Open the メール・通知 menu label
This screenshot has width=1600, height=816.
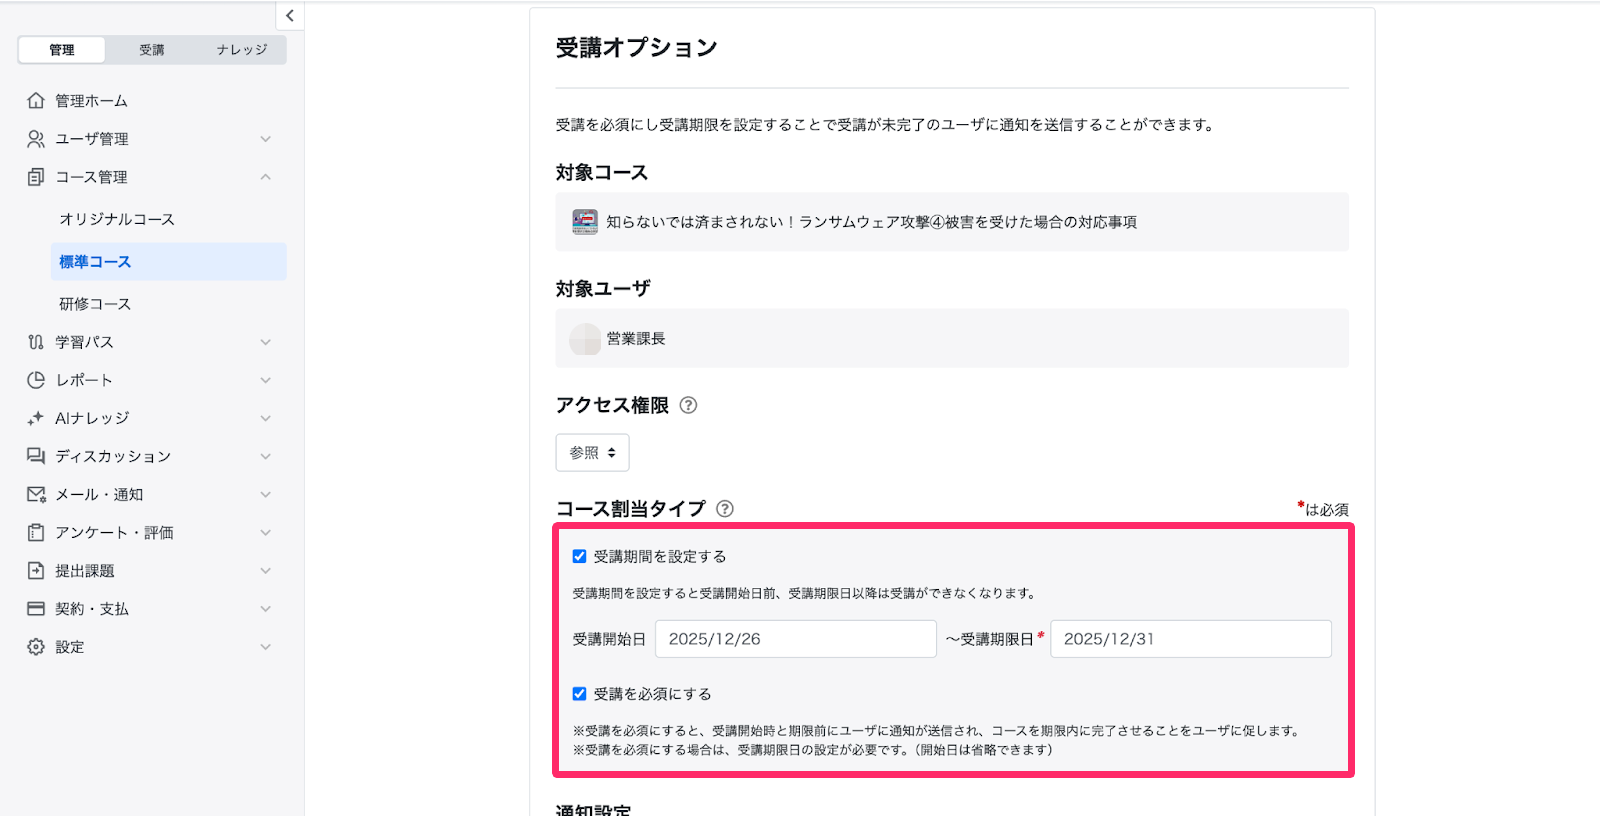tap(99, 494)
